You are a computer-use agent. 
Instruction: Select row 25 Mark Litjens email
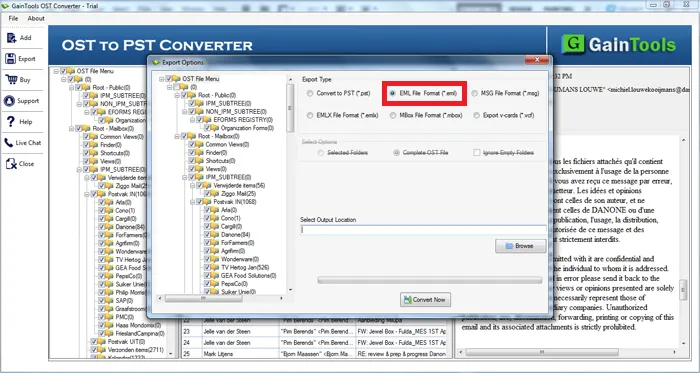(314, 354)
